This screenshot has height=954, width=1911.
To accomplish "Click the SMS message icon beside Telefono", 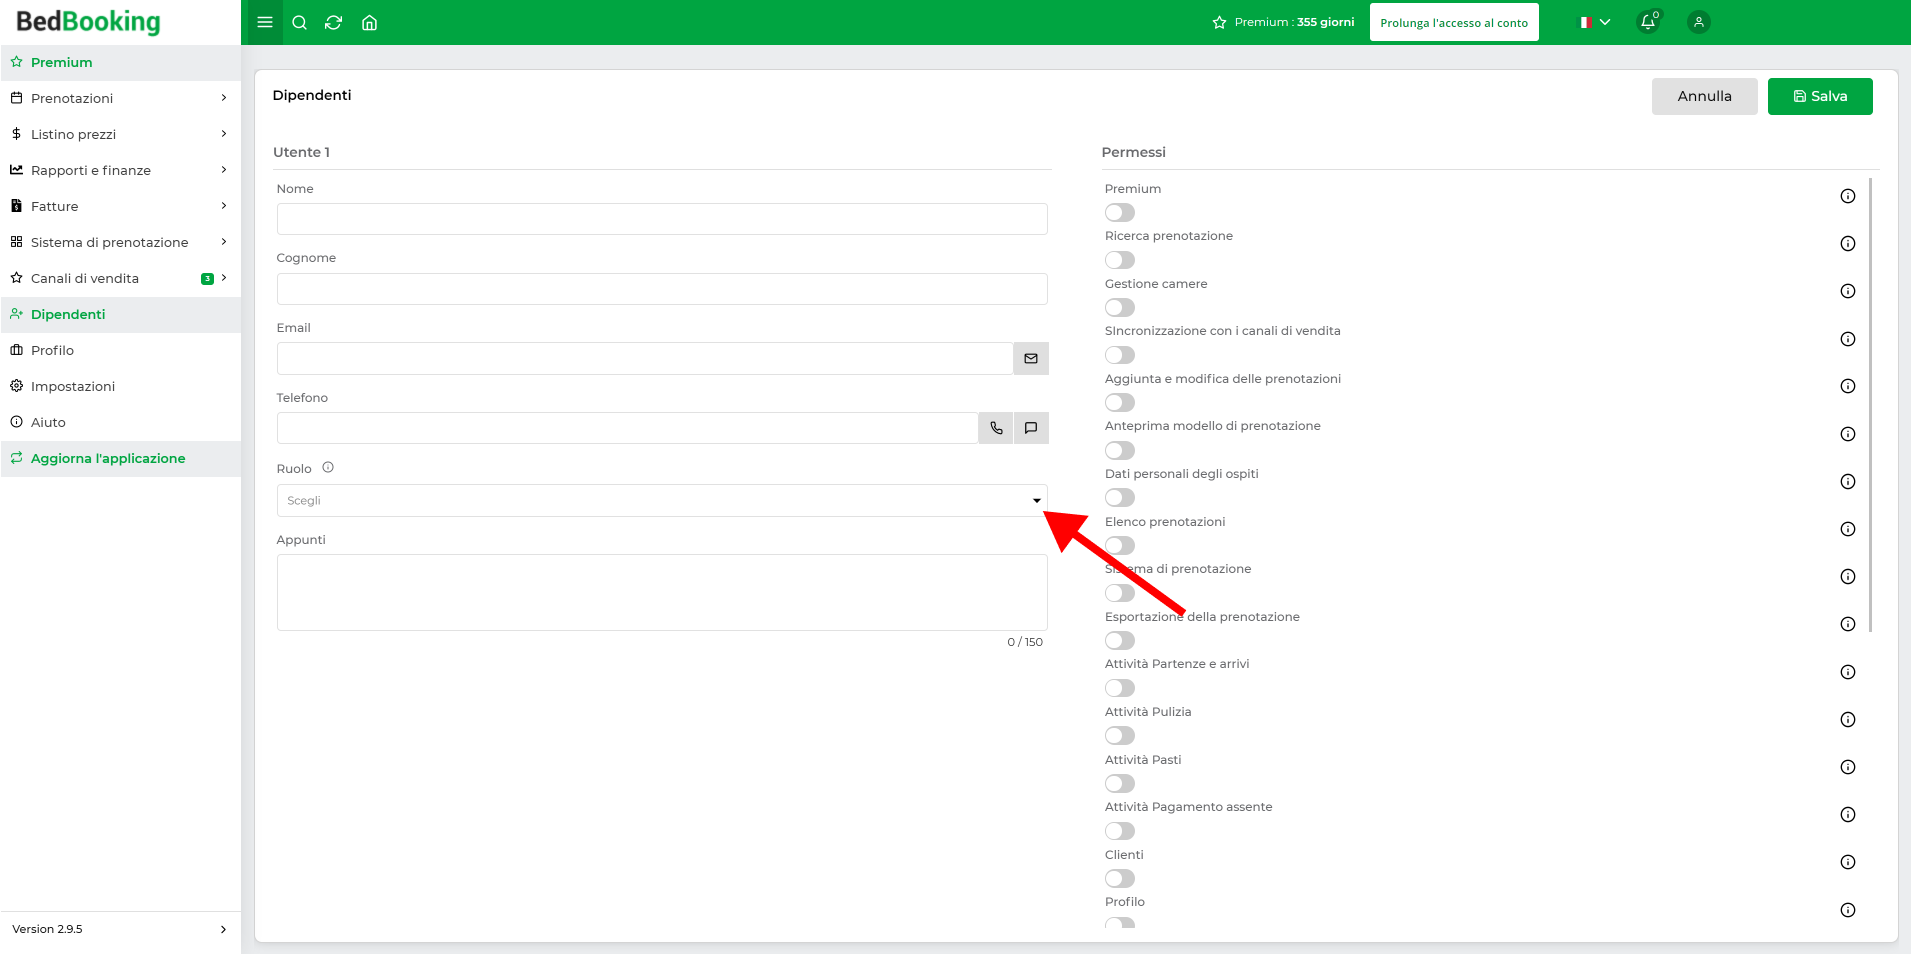I will (x=1031, y=428).
